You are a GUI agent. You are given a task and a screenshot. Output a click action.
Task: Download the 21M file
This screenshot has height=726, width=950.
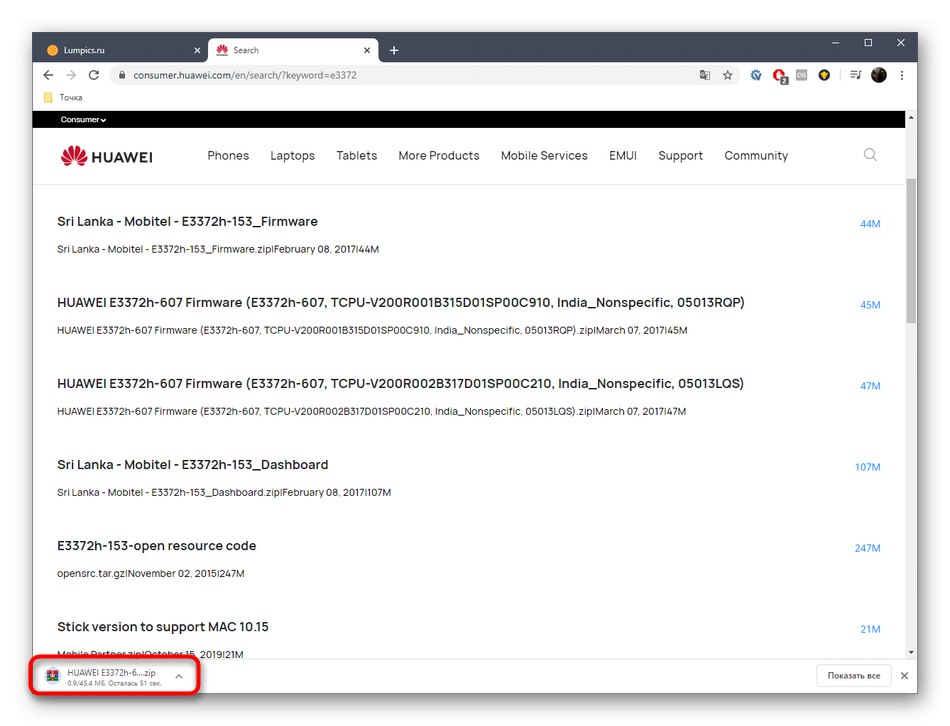[x=870, y=629]
